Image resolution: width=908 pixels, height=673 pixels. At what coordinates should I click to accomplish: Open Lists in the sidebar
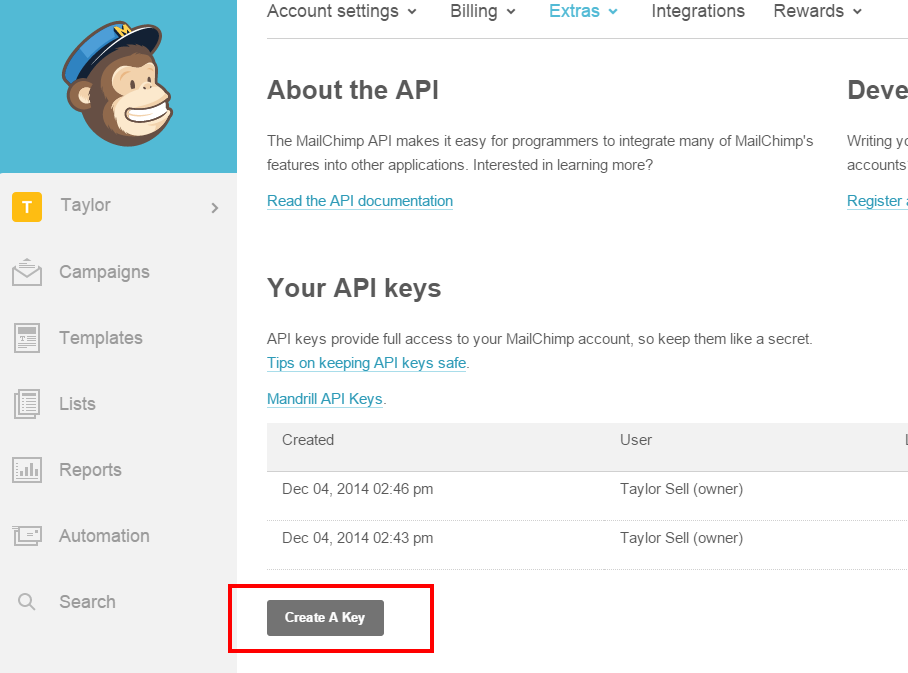pyautogui.click(x=77, y=404)
